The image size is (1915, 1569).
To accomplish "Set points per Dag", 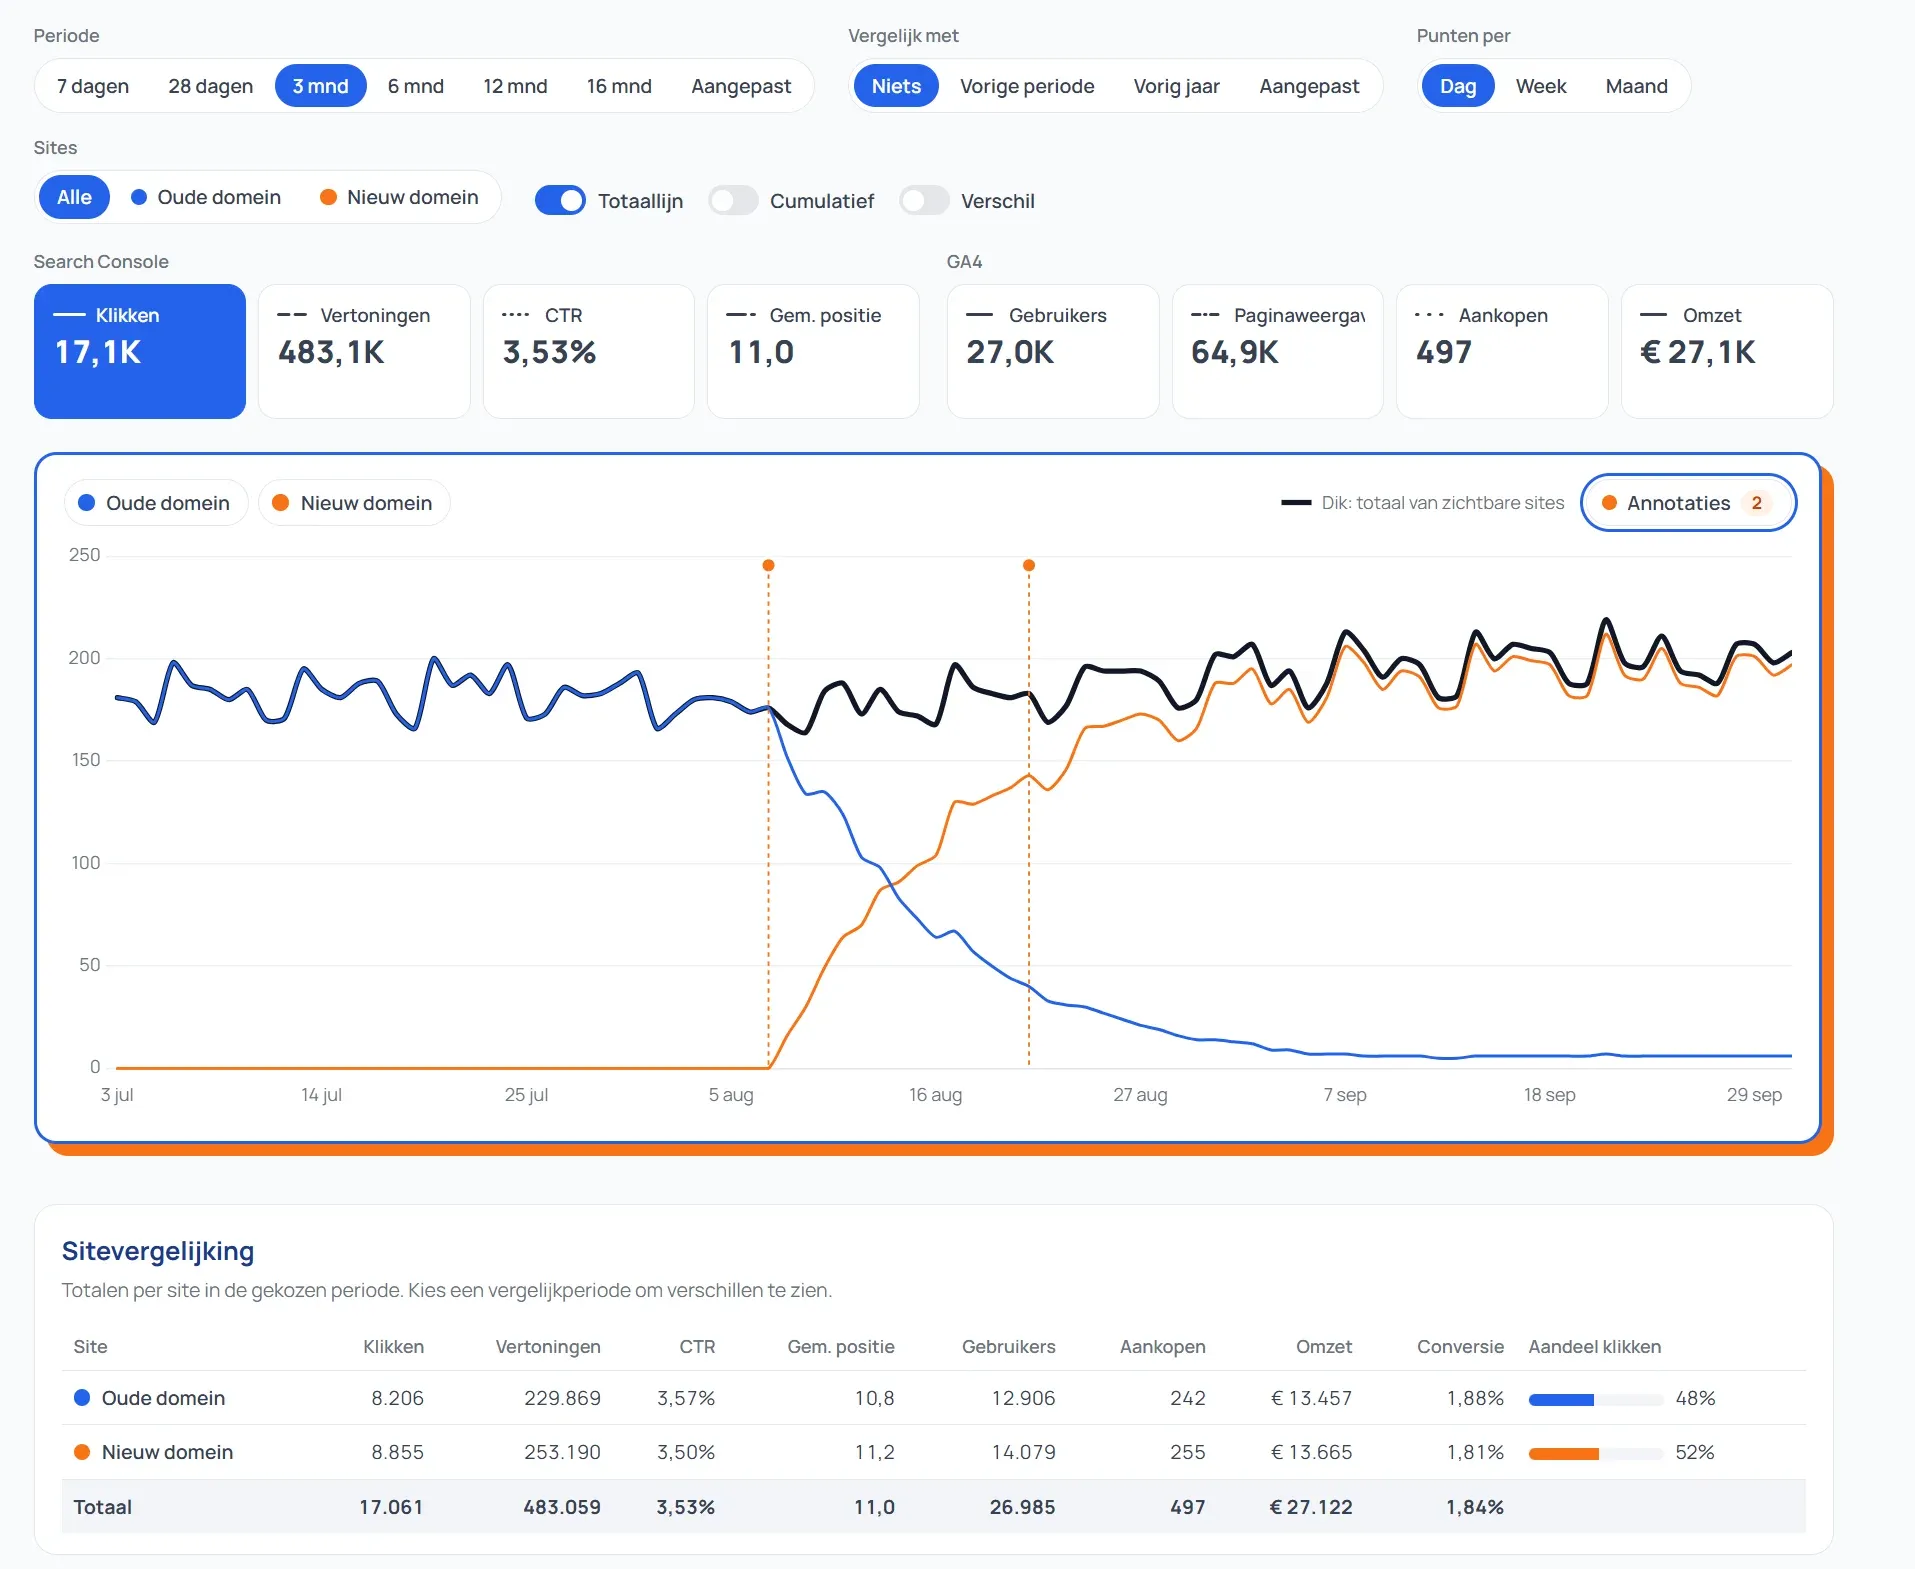I will [1458, 86].
